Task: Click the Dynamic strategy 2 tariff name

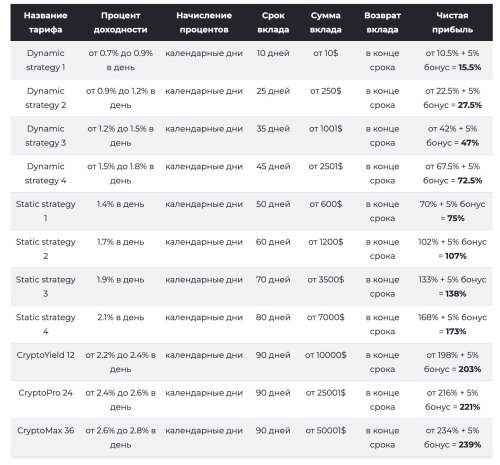Action: pos(45,98)
